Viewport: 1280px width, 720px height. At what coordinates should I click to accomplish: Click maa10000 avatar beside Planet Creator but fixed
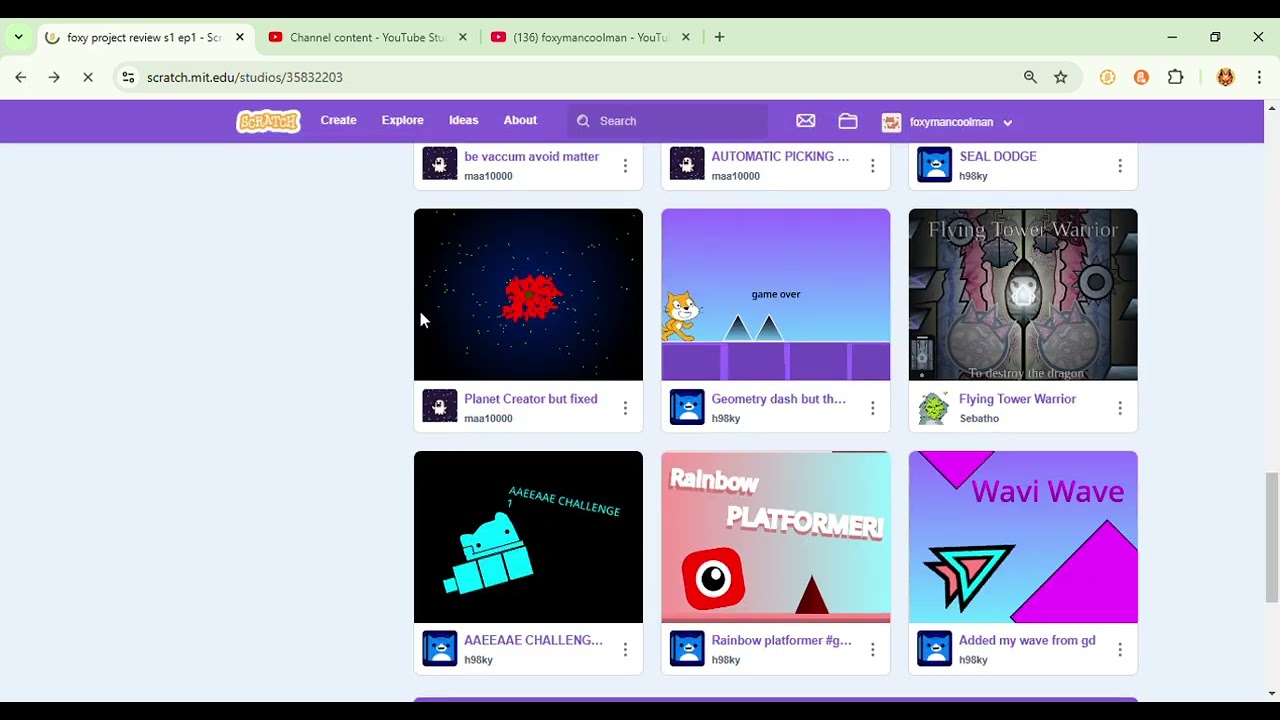coord(439,406)
